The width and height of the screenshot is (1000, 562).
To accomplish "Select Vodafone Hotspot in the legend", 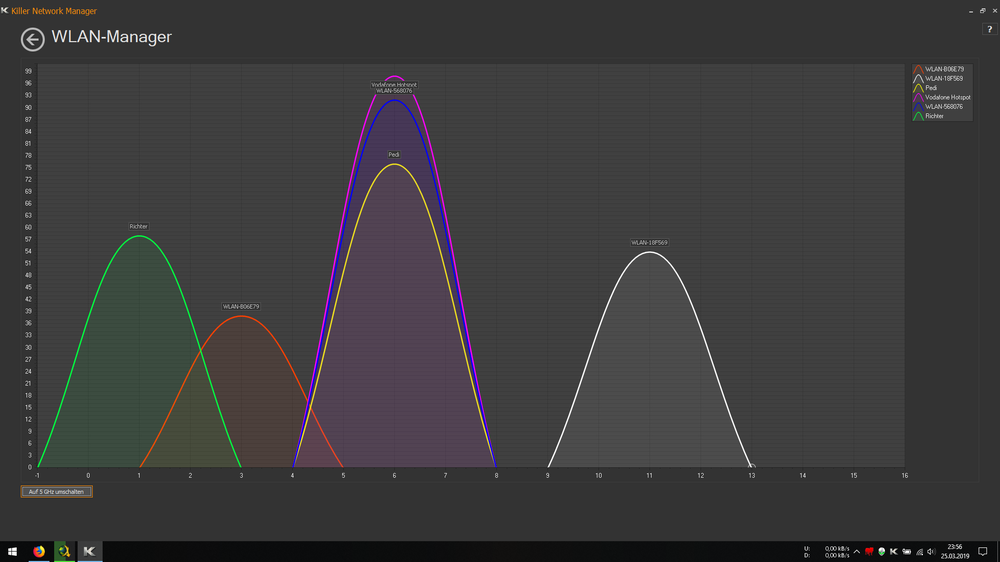I will 945,97.
